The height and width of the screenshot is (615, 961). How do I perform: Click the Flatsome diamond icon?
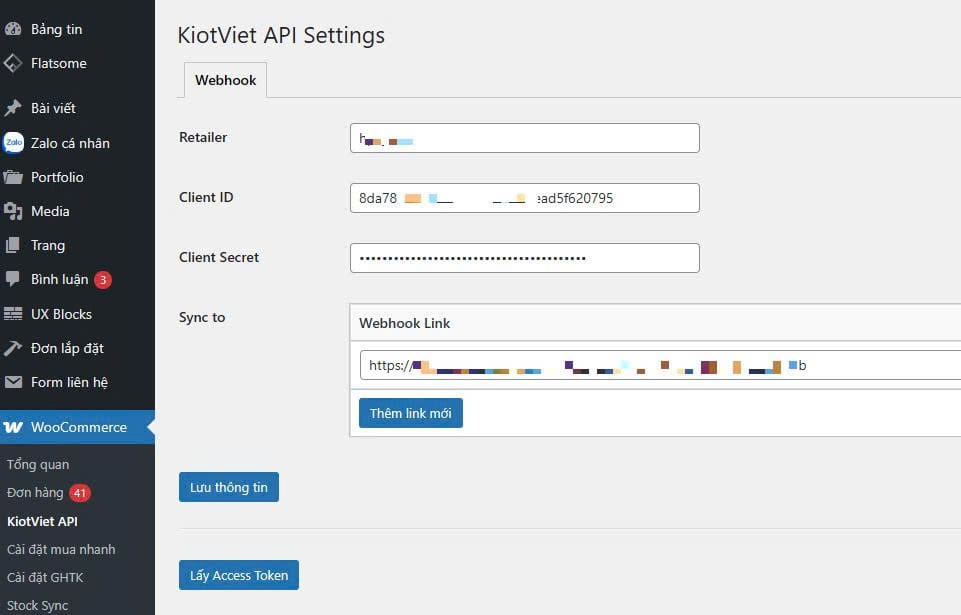coord(13,63)
